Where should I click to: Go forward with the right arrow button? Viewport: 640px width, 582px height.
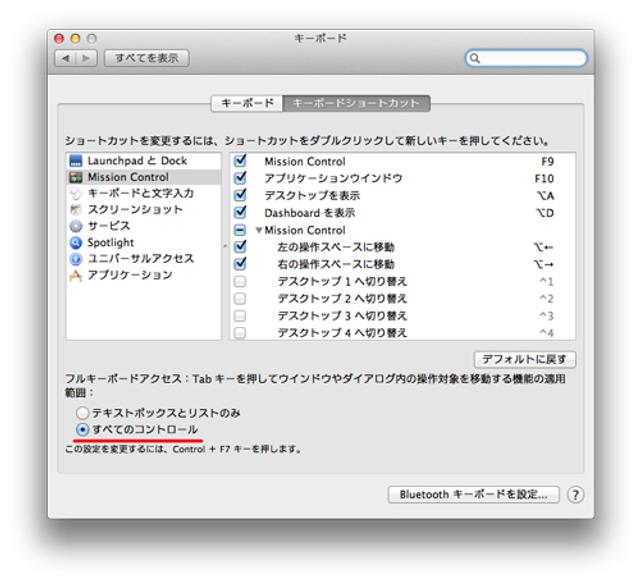point(86,58)
